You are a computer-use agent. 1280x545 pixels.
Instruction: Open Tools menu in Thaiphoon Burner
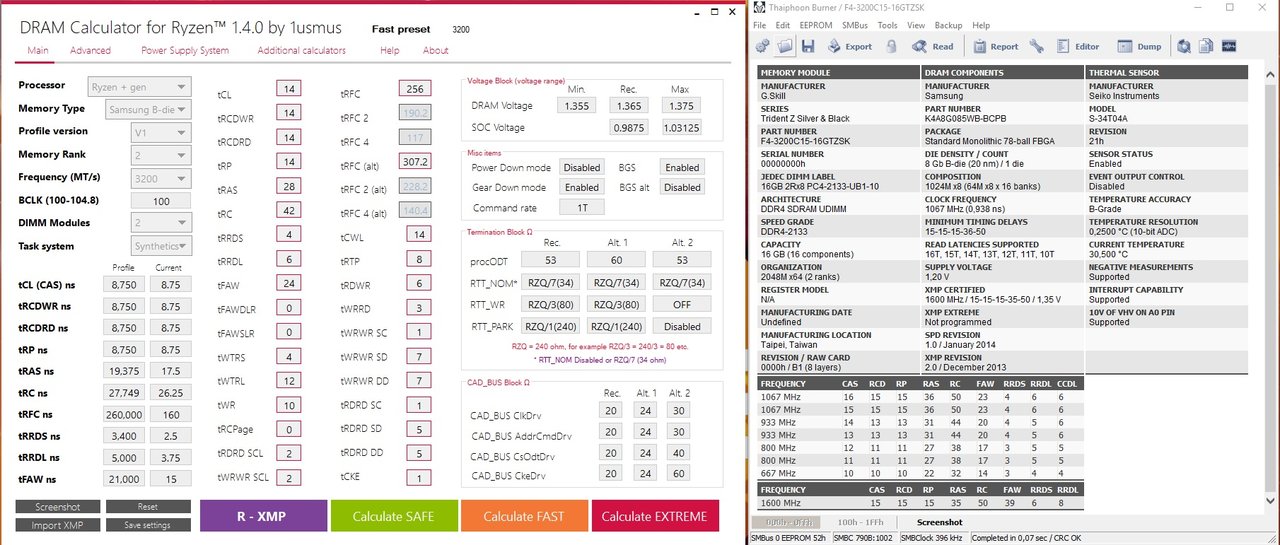887,25
